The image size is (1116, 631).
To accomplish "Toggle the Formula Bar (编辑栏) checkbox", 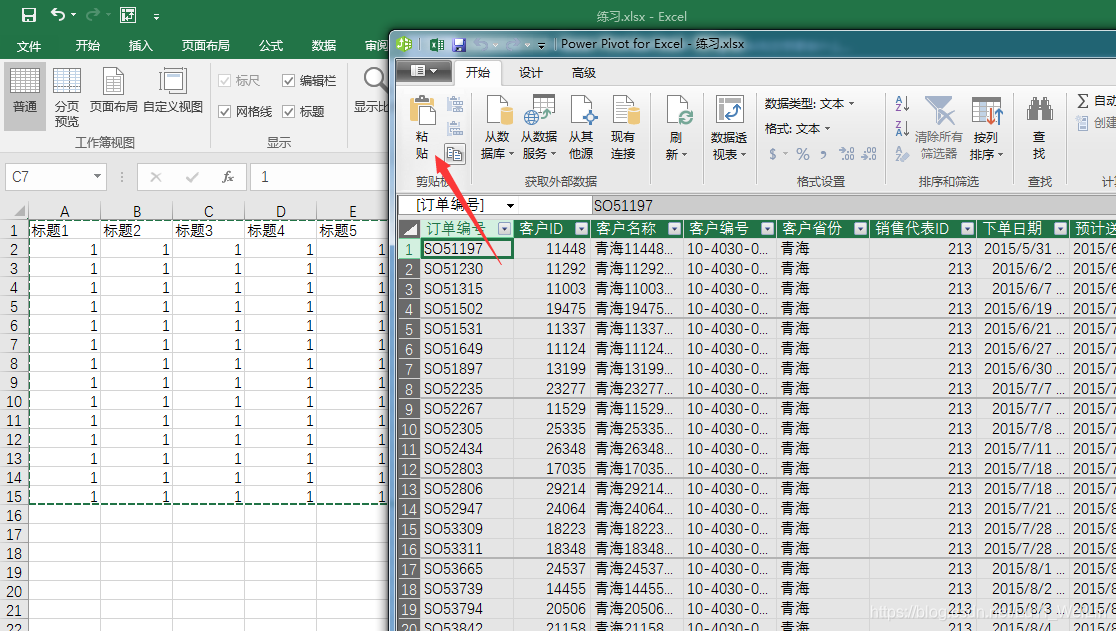I will tap(308, 81).
